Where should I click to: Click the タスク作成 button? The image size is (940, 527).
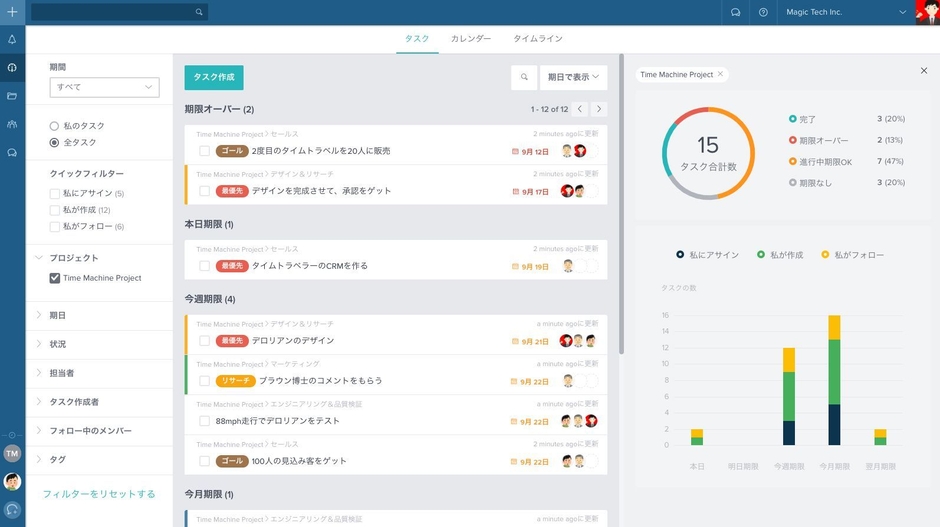click(x=214, y=77)
